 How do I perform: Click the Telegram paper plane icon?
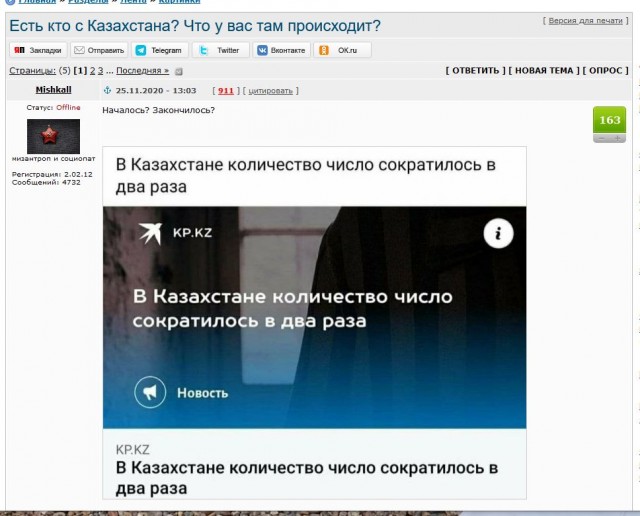click(141, 50)
